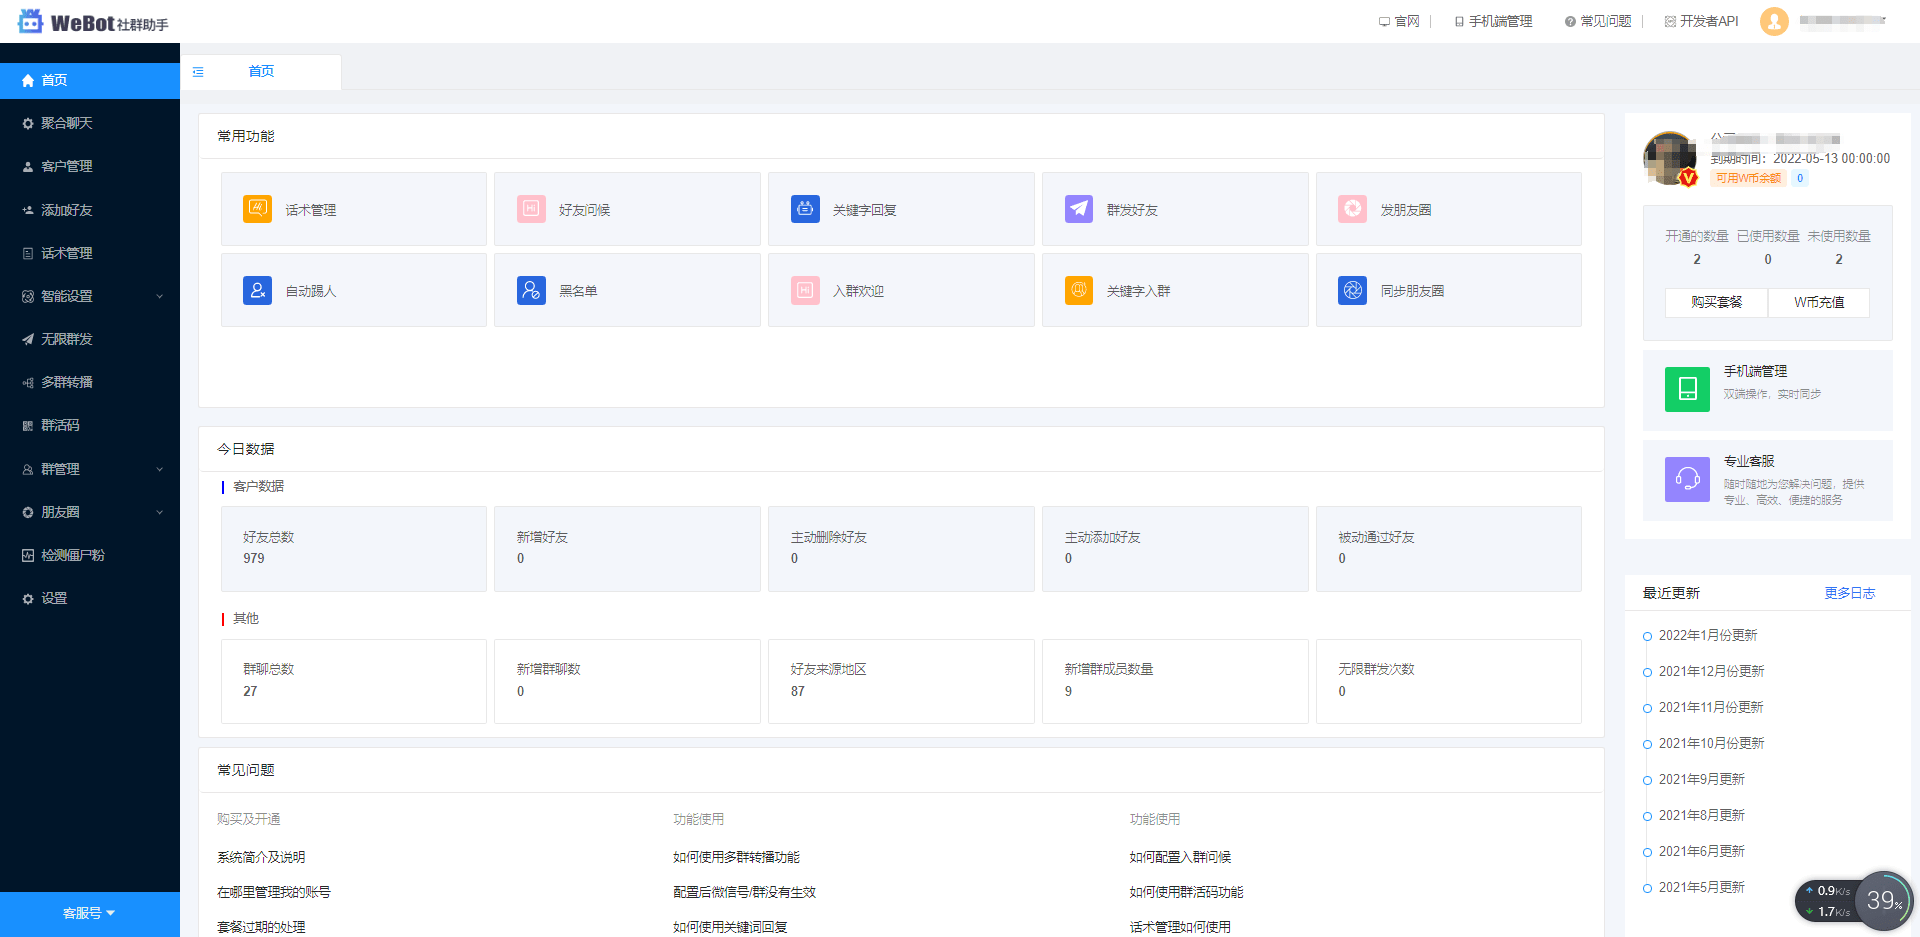Click the 好友问候 pink icon
This screenshot has width=1920, height=937.
point(531,209)
